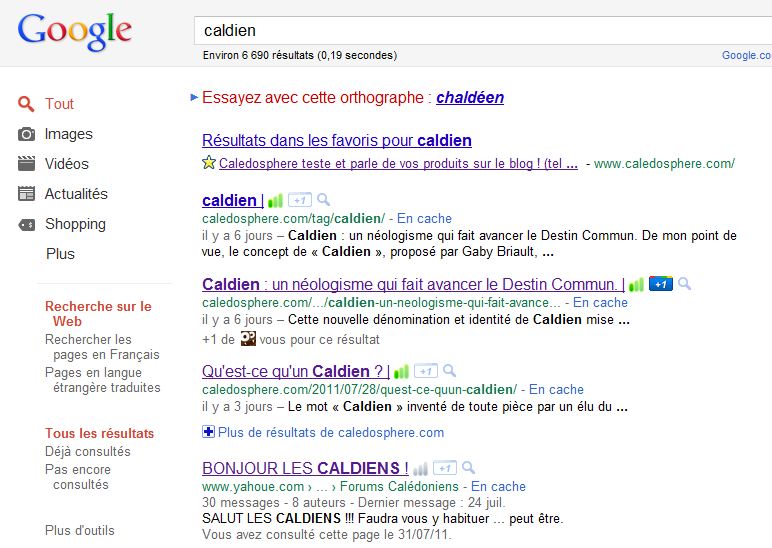Click magnifier preview icon next to Qu'est-ce qu'un Caldien
772x548 pixels.
tap(450, 371)
